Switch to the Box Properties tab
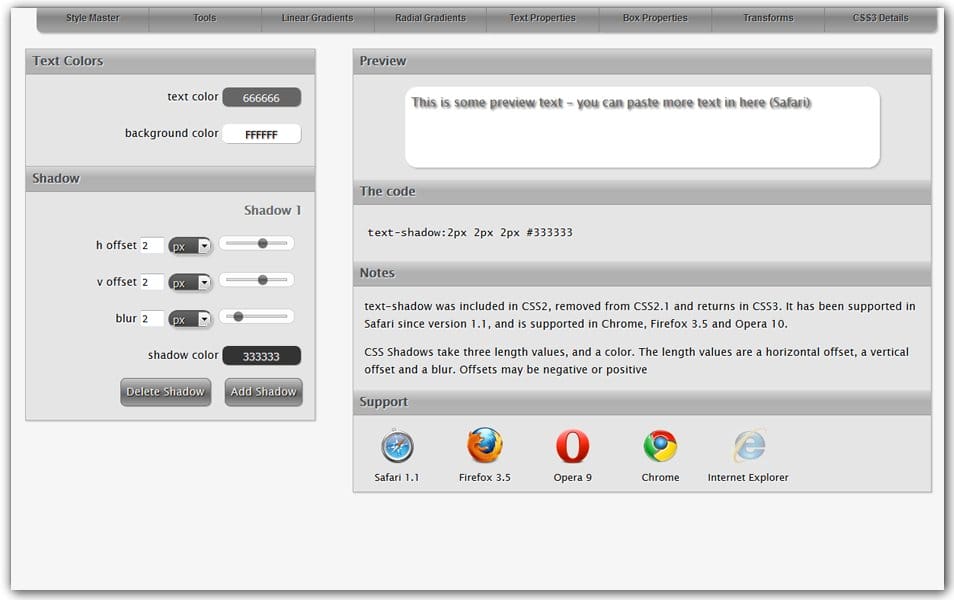 coord(655,18)
